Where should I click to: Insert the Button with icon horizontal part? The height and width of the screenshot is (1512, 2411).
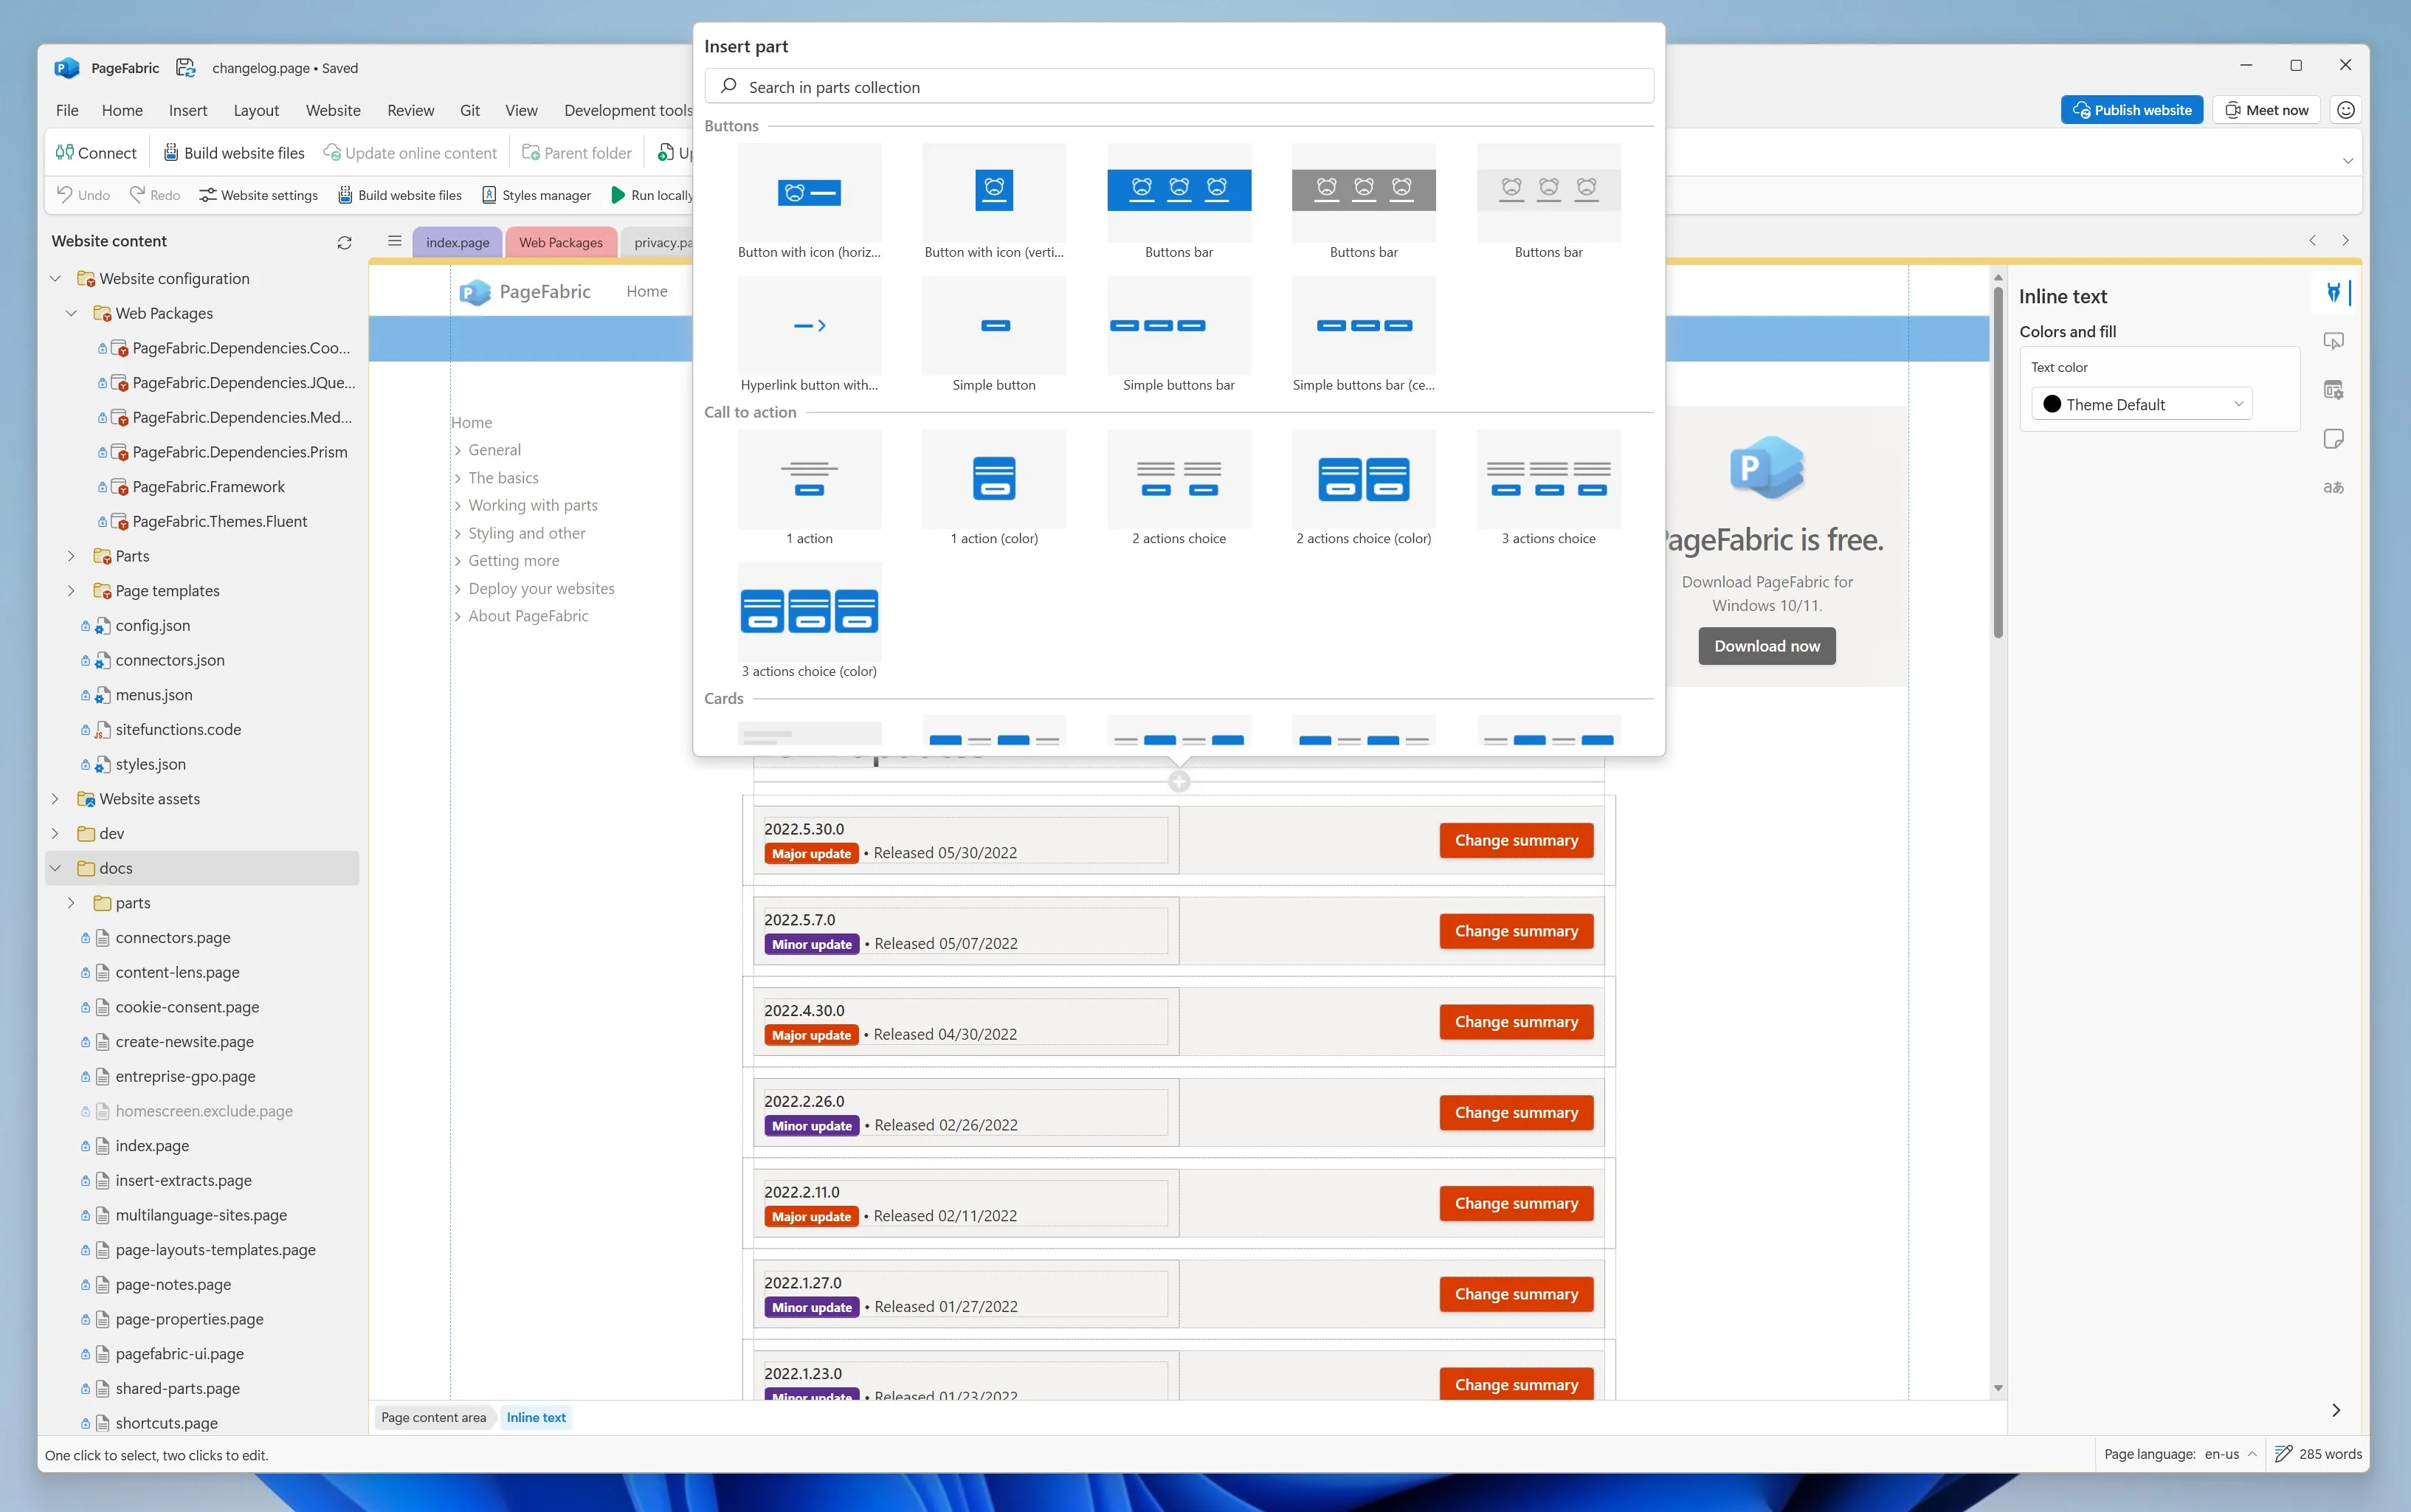click(x=809, y=202)
